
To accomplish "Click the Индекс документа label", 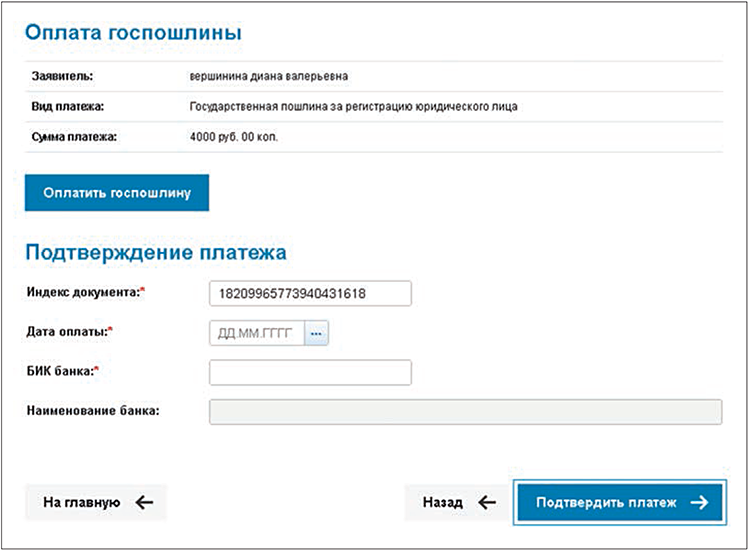I will coord(87,292).
